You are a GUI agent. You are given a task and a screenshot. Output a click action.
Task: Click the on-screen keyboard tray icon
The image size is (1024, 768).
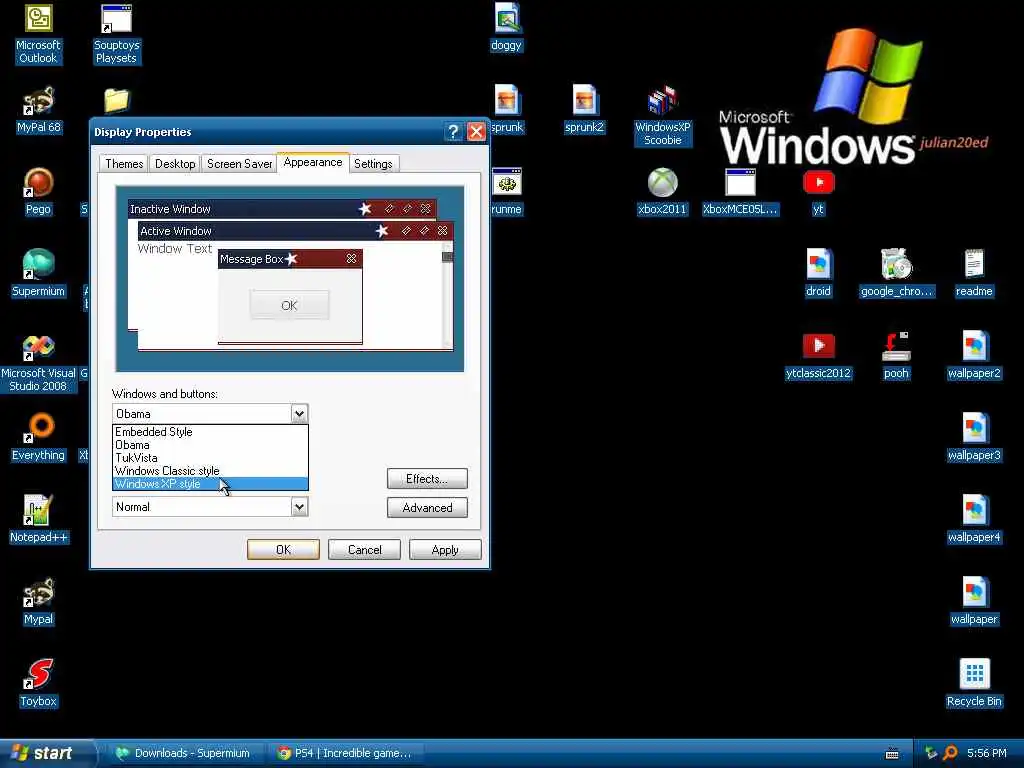click(892, 754)
